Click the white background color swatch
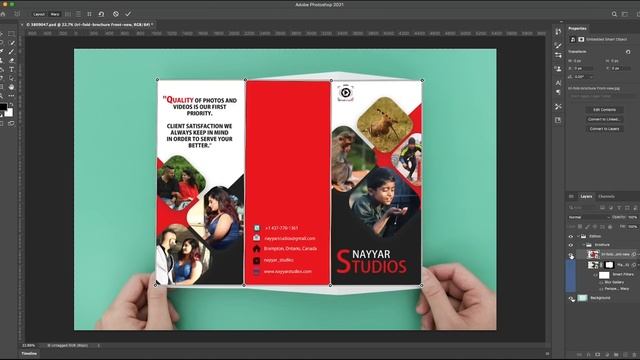 point(9,112)
